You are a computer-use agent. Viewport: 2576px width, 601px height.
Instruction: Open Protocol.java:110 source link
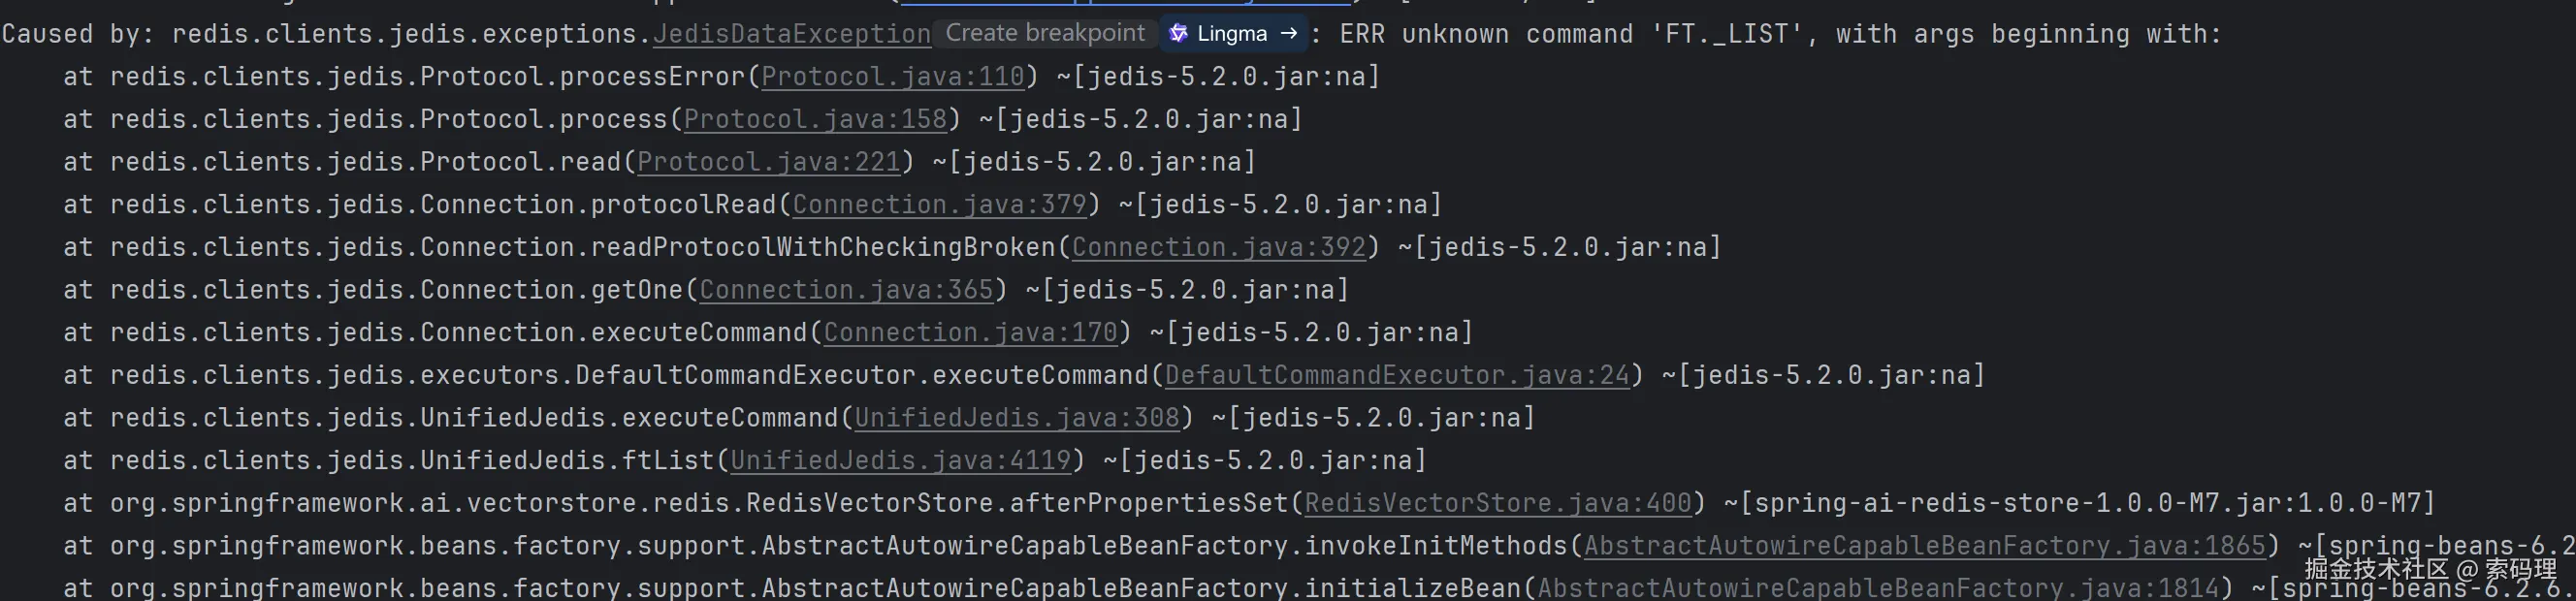(x=893, y=77)
